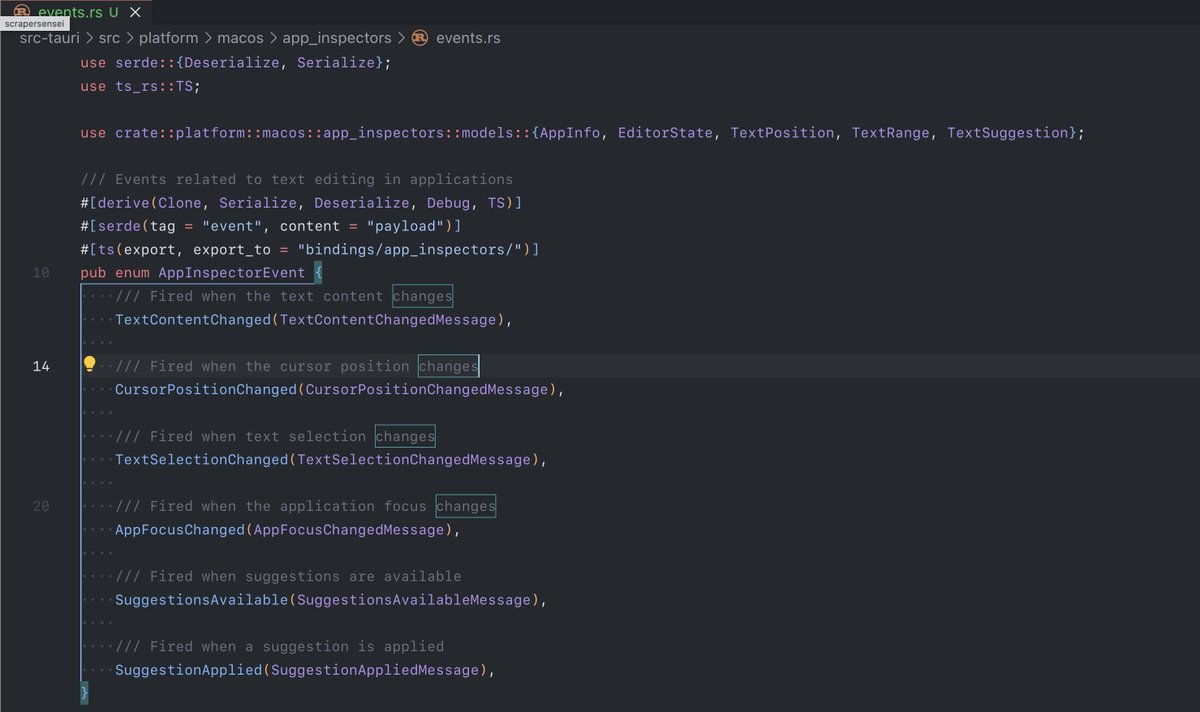Open src-tauri breadcrumb segment
1200x712 pixels.
tap(49, 37)
